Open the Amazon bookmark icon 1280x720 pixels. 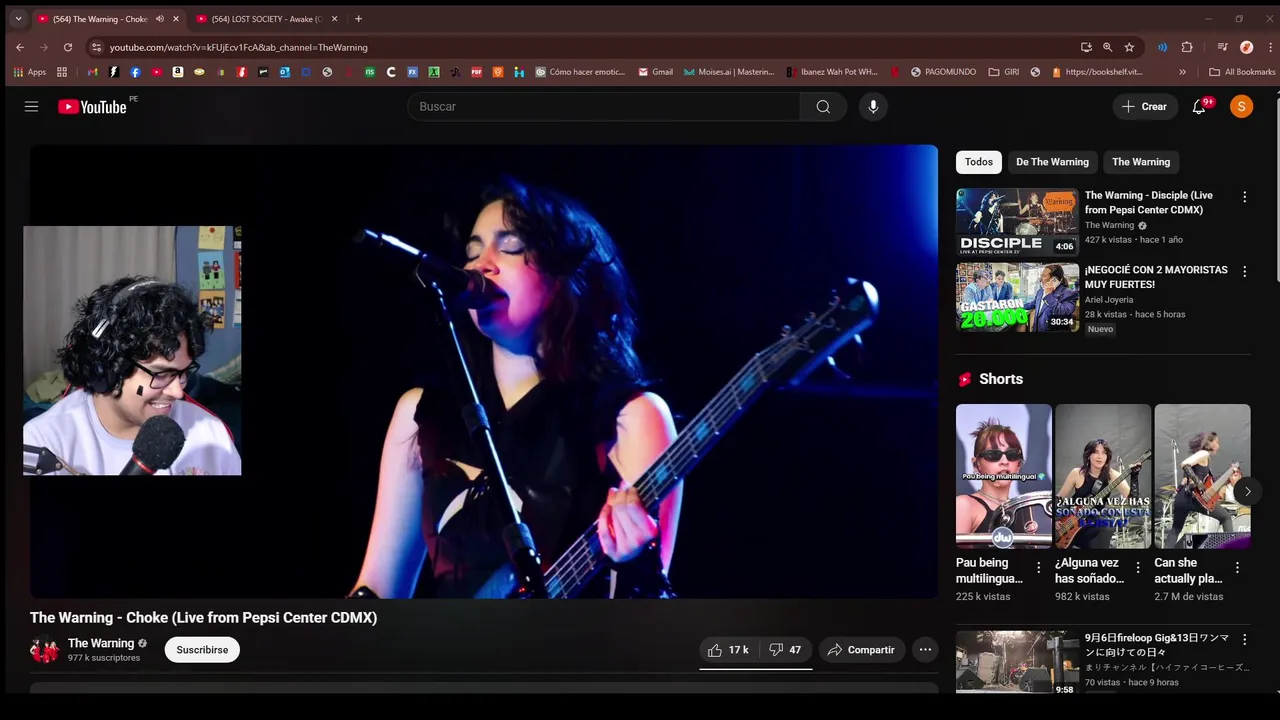coord(178,72)
